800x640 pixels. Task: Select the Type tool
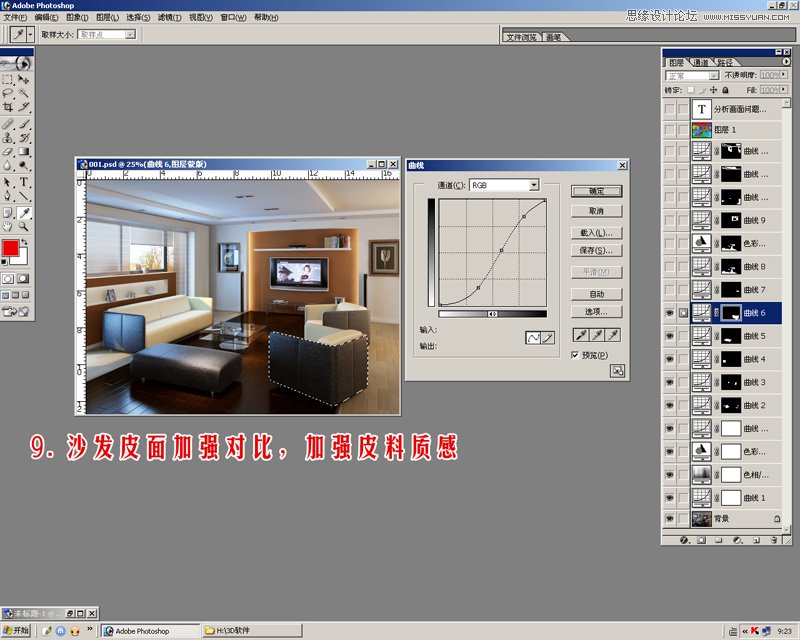click(x=24, y=183)
